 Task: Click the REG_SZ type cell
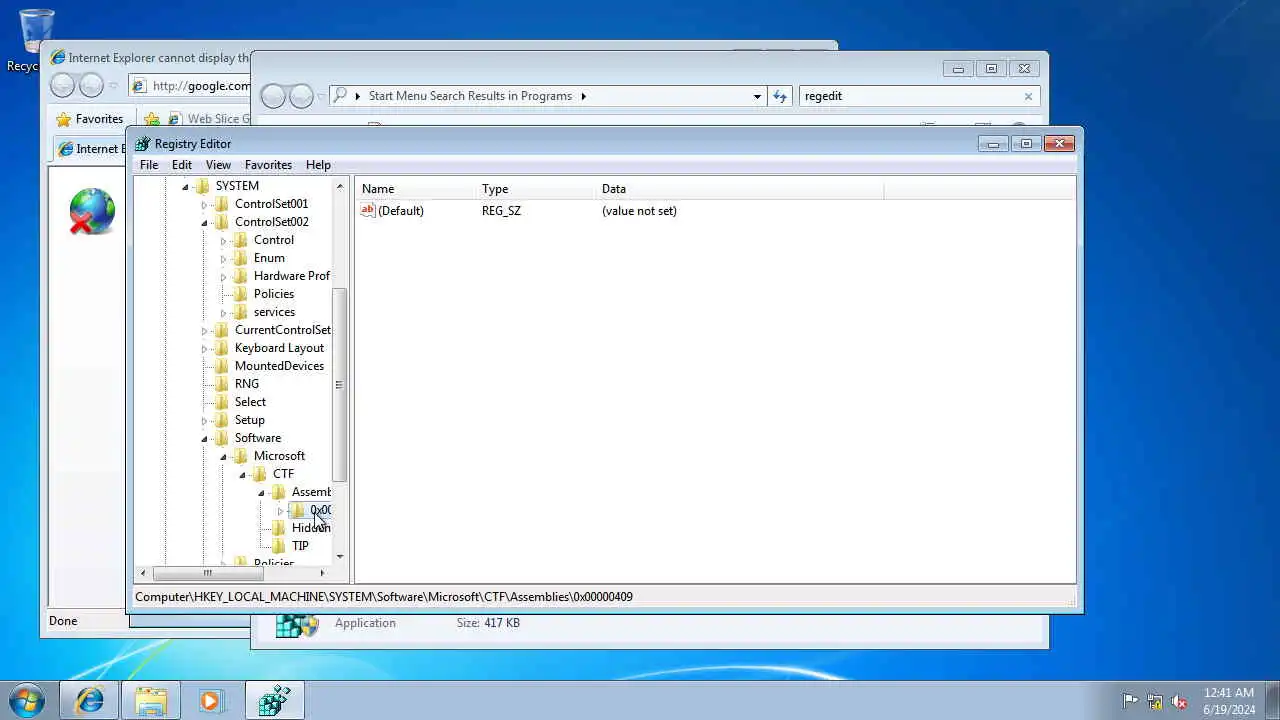pos(501,211)
